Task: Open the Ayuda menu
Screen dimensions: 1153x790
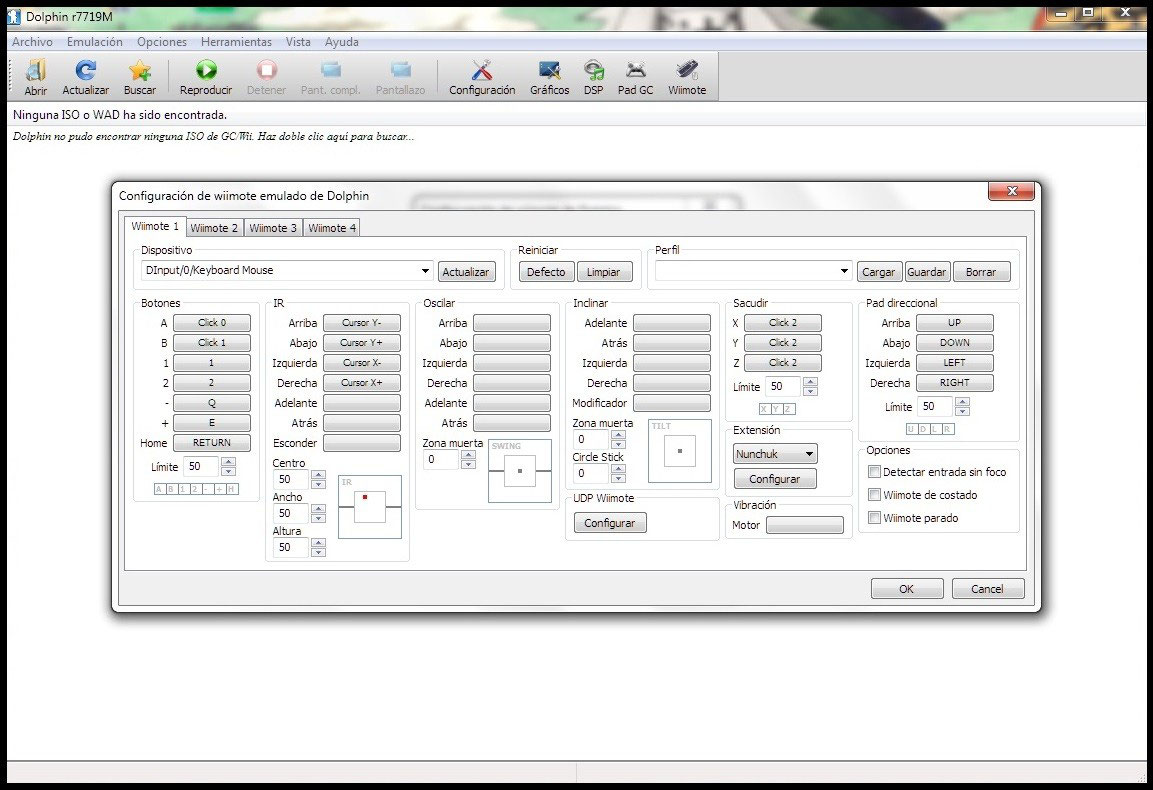Action: point(342,42)
